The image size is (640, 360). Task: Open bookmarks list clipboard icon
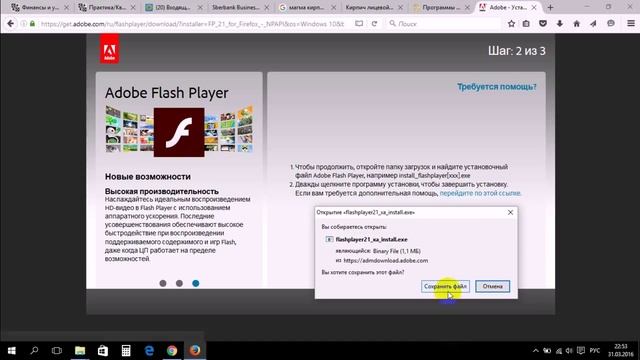[526, 24]
